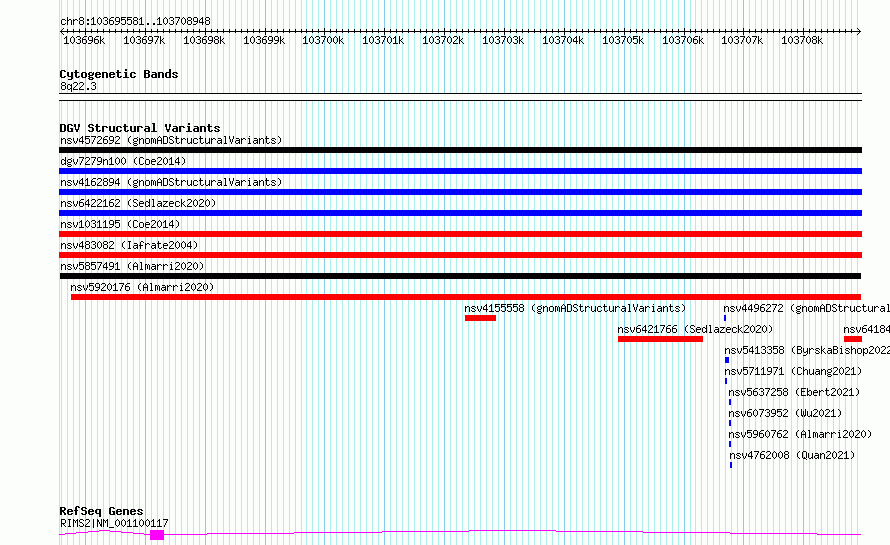Click the chr8:103695581..103708948 coordinates

click(135, 22)
